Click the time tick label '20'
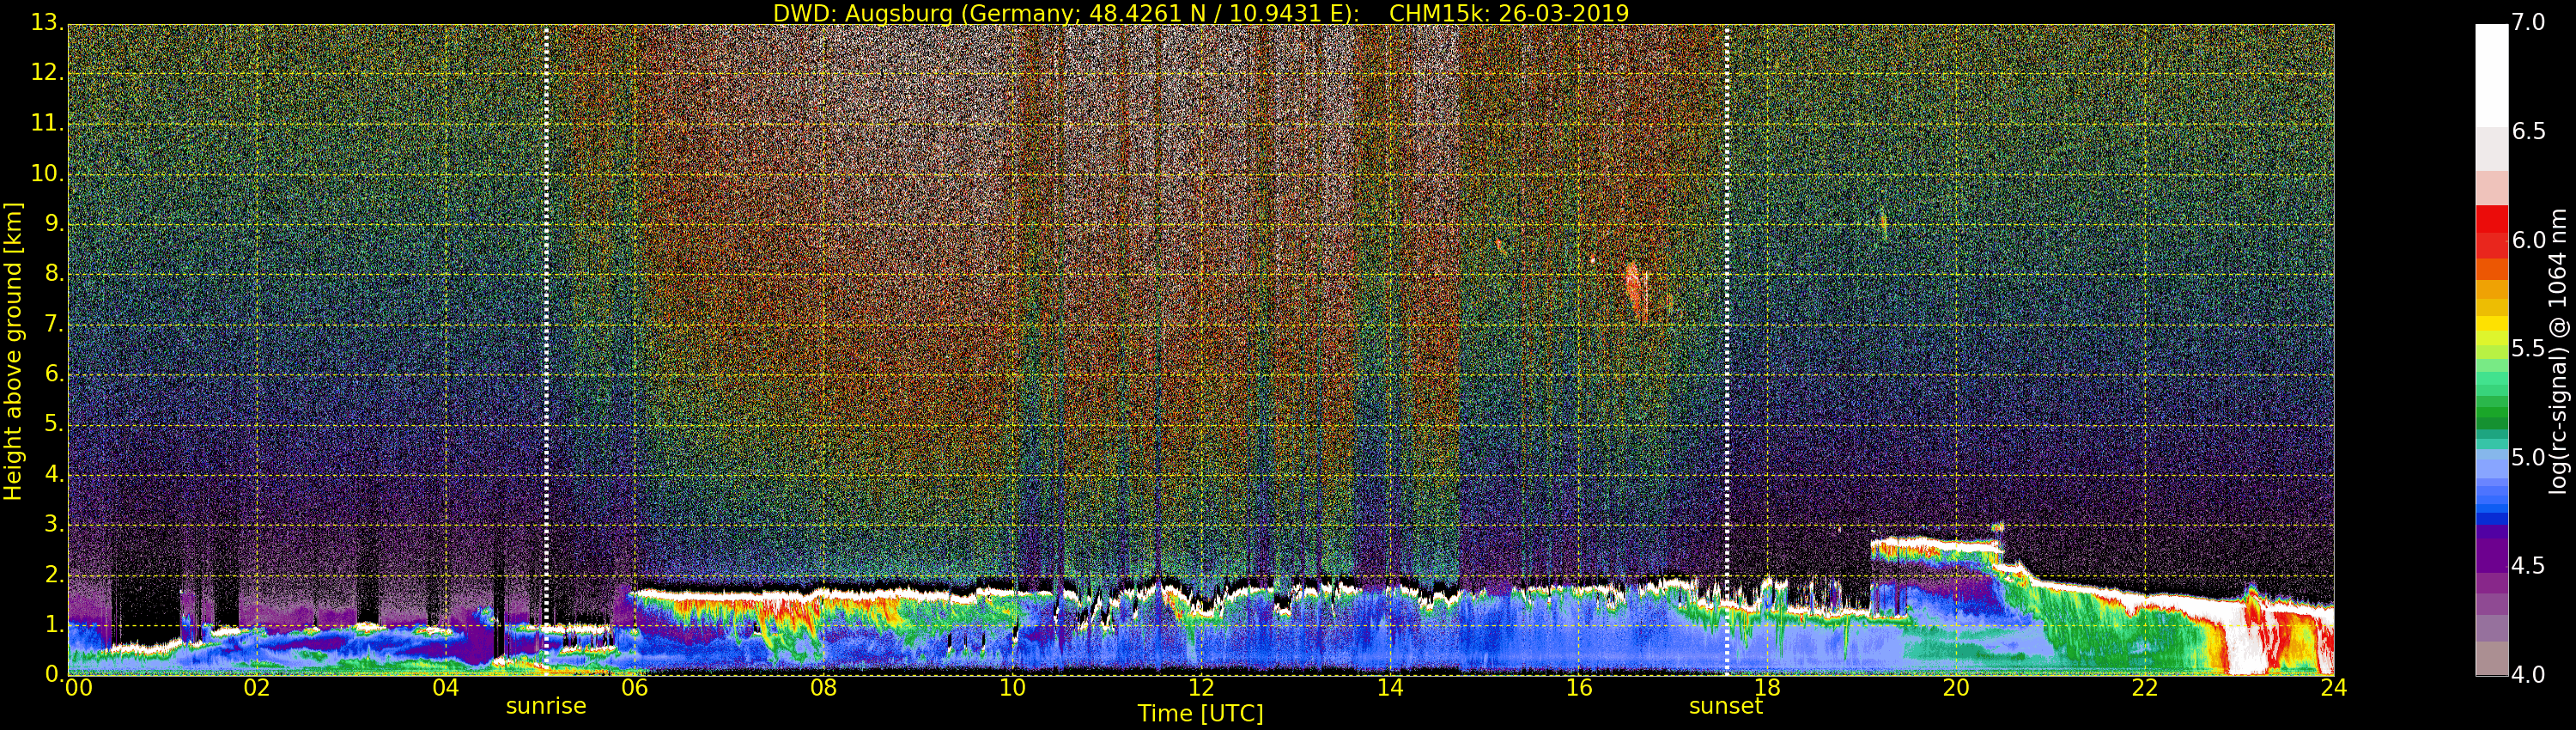This screenshot has height=730, width=2576. coord(1956,688)
